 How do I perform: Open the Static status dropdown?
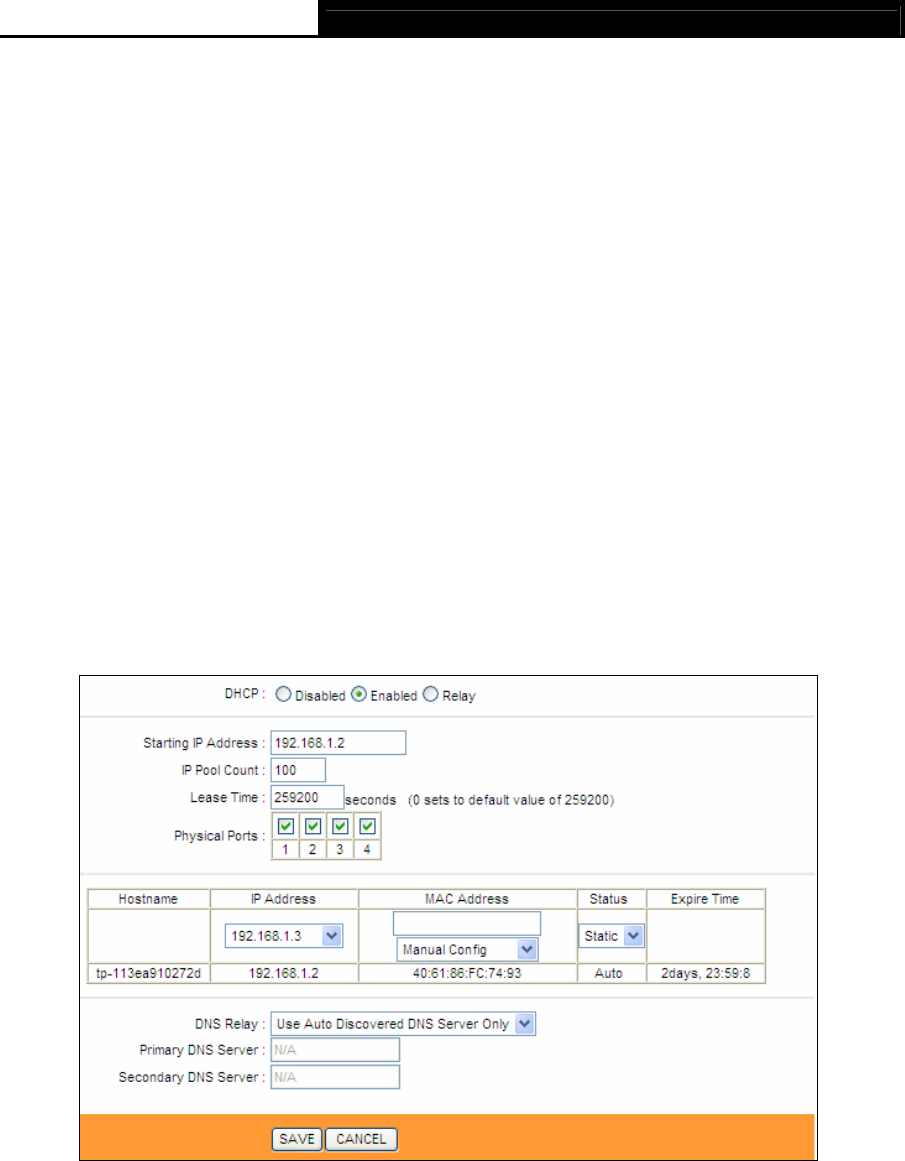click(x=611, y=936)
